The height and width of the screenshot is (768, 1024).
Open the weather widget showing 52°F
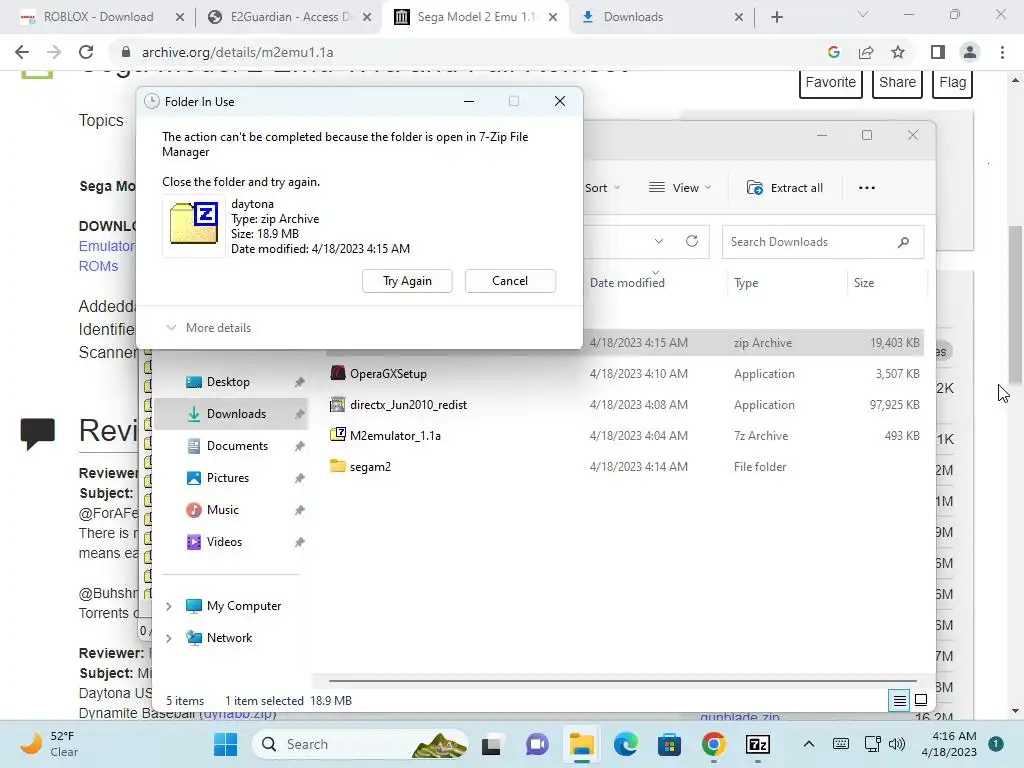(x=50, y=744)
